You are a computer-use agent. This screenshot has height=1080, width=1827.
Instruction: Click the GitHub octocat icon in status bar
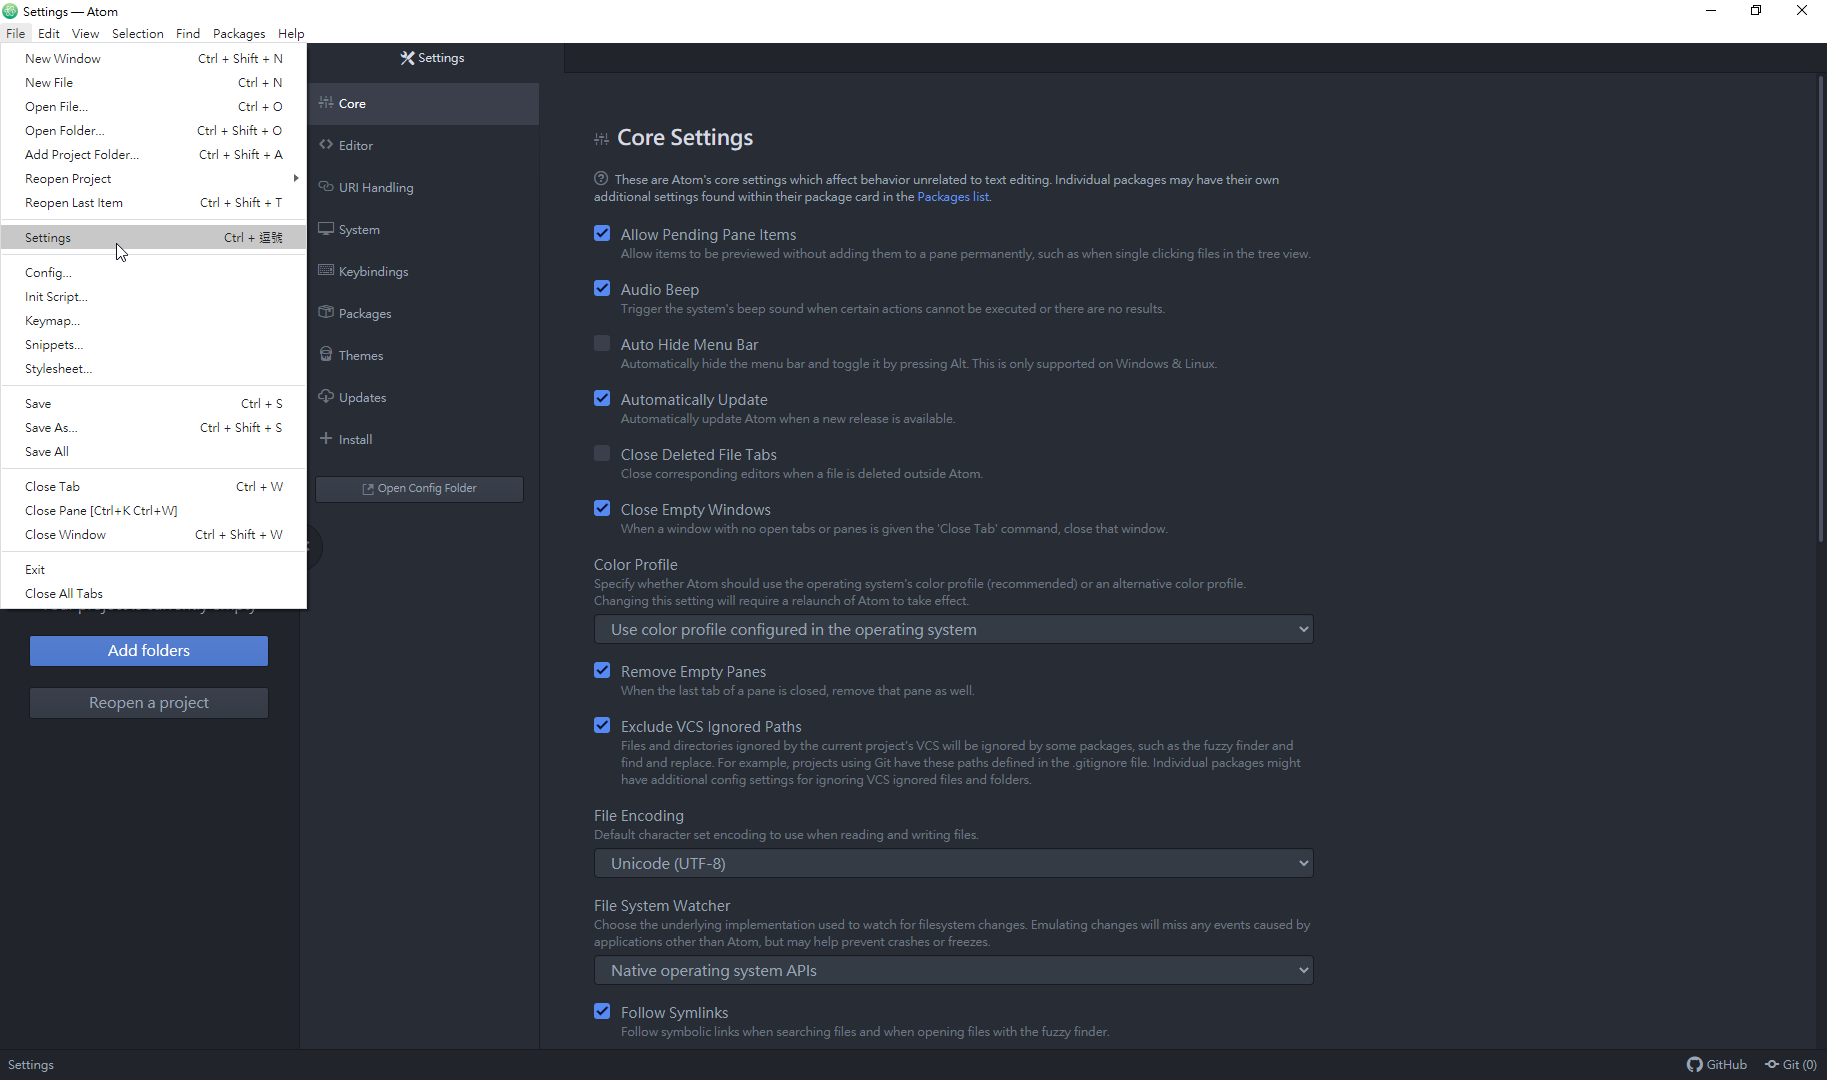1694,1064
